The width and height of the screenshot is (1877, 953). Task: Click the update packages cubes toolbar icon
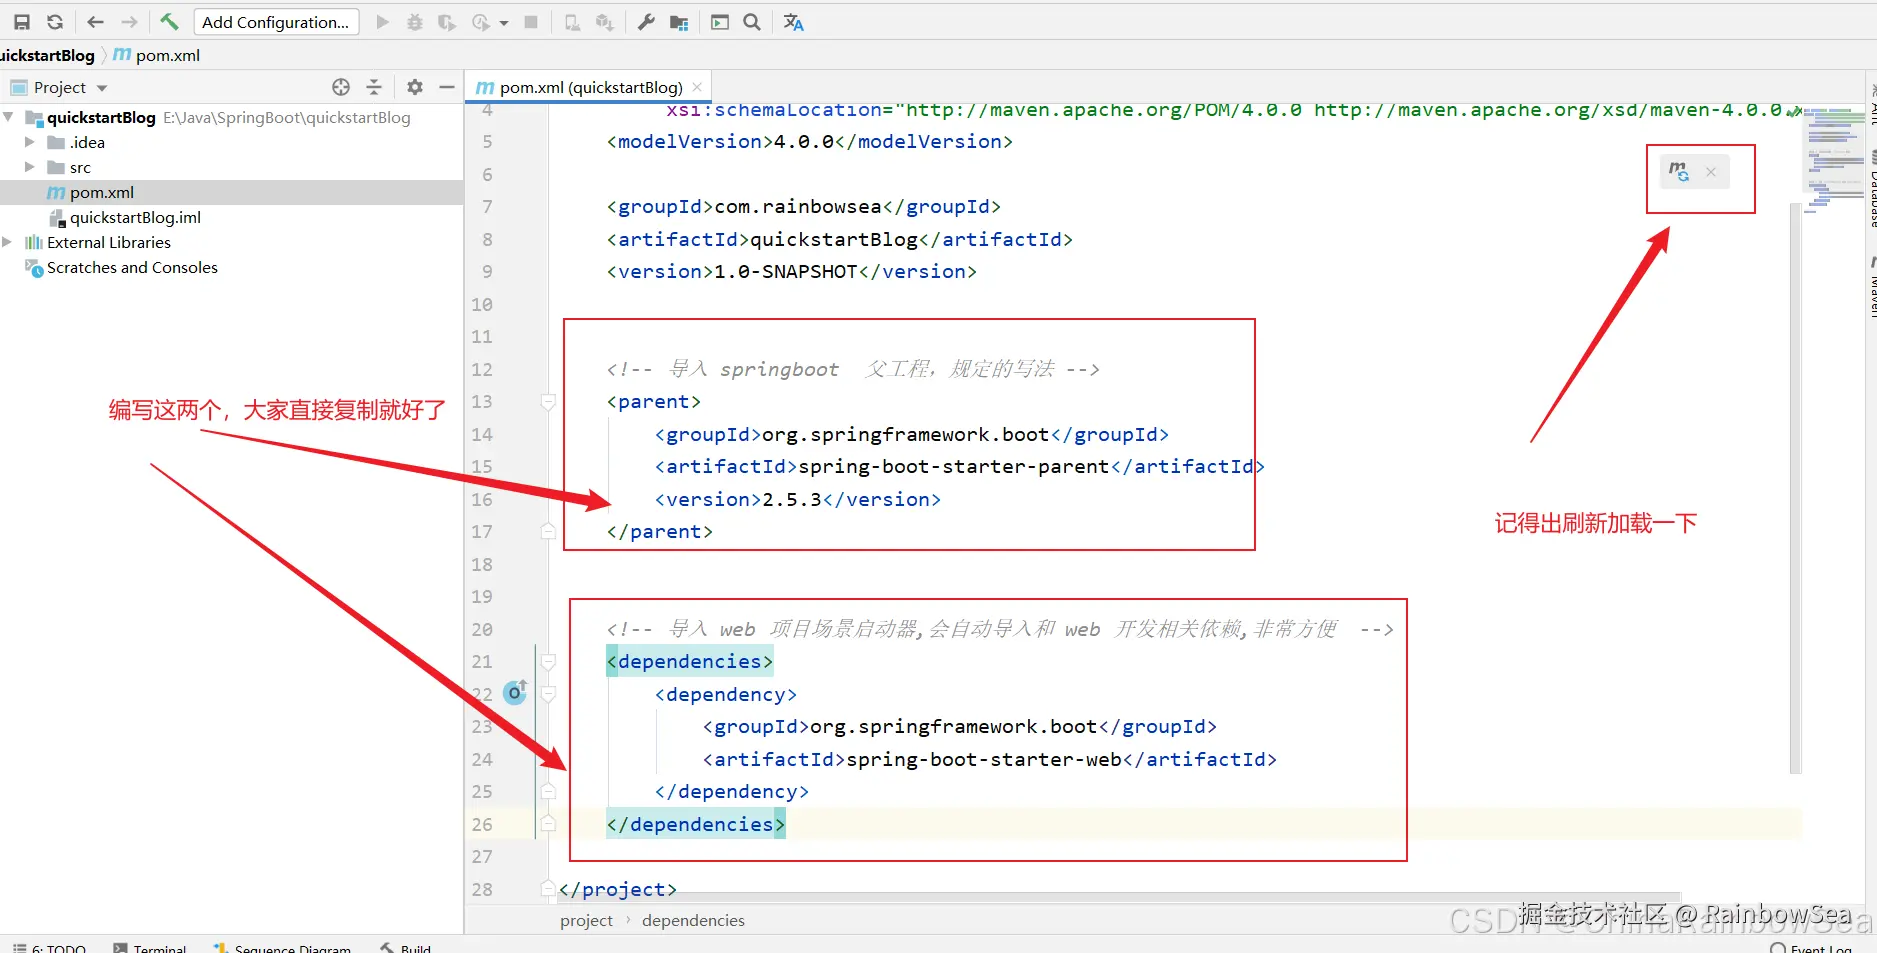[605, 22]
